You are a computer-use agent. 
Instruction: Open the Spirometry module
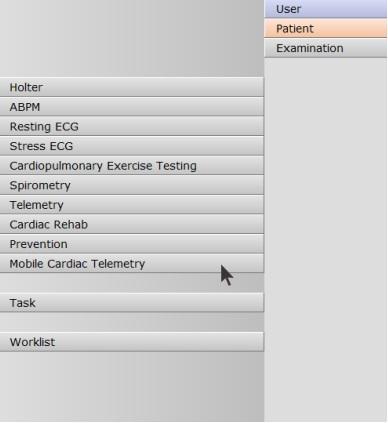[x=132, y=185]
